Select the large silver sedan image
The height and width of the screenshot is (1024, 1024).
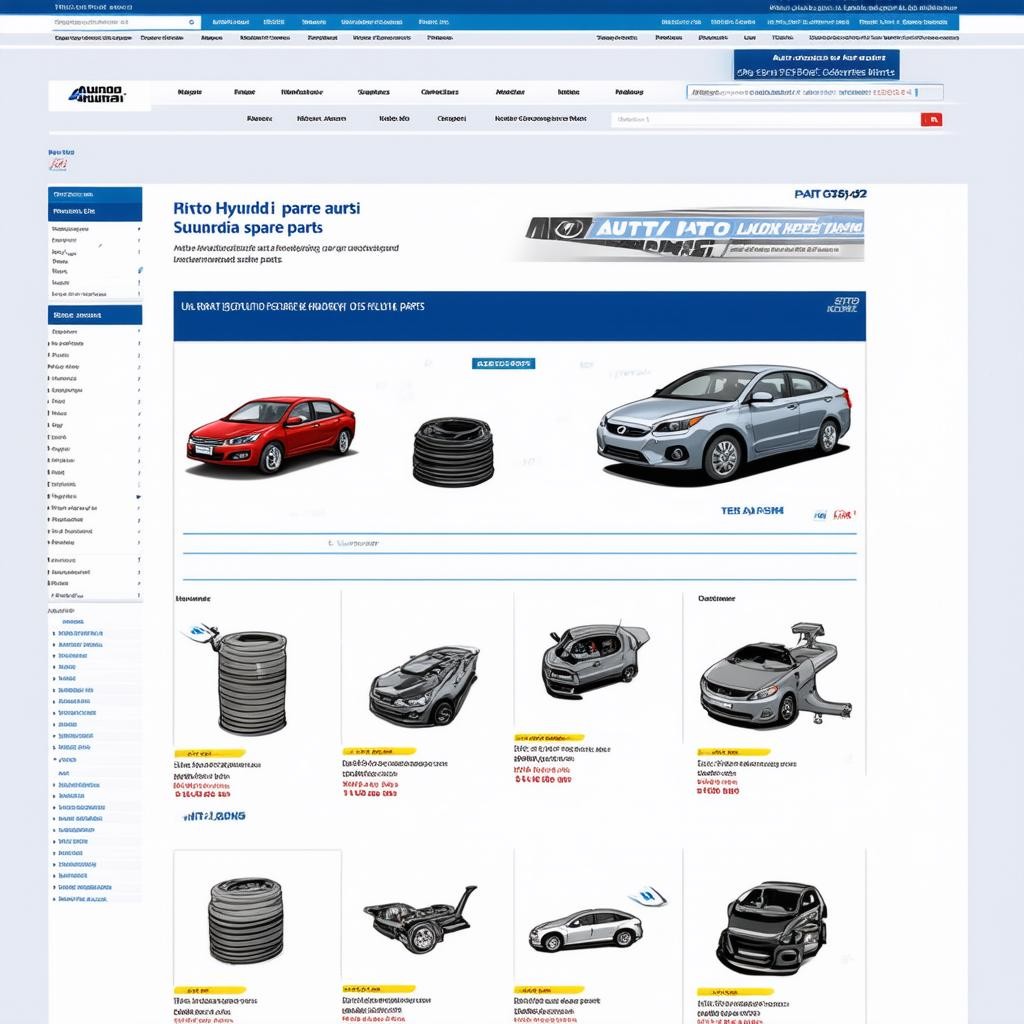tap(724, 424)
